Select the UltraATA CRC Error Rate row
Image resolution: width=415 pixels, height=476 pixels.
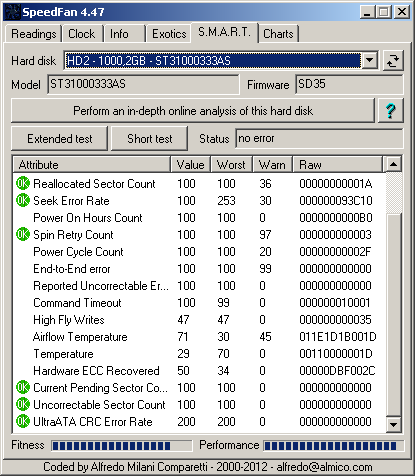199,422
